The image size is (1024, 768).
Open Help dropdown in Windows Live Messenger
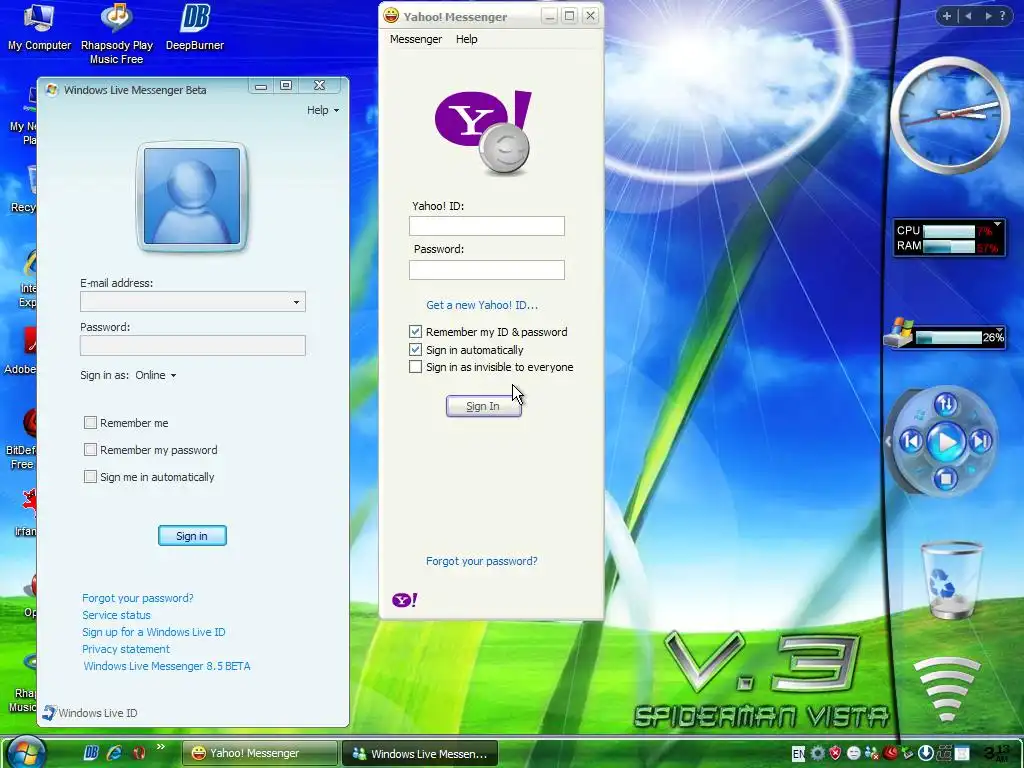point(323,110)
